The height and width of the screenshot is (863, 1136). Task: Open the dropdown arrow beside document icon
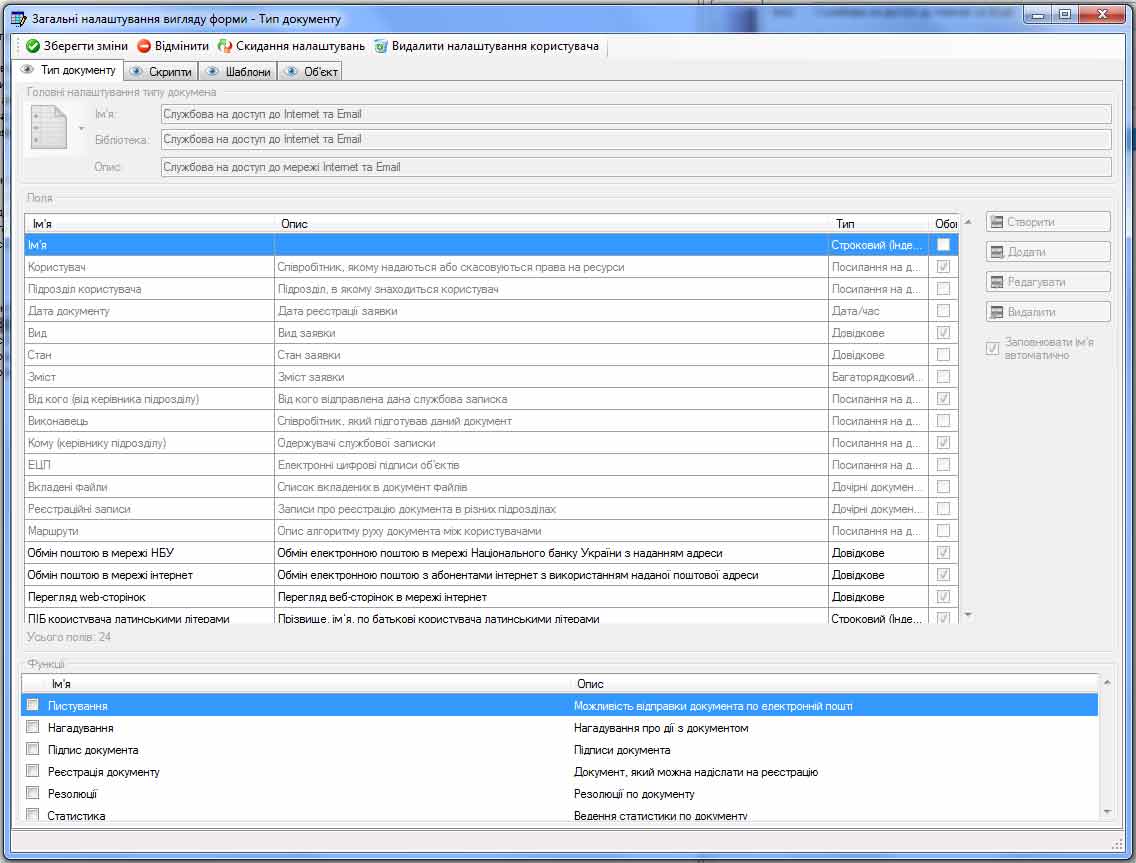[81, 129]
